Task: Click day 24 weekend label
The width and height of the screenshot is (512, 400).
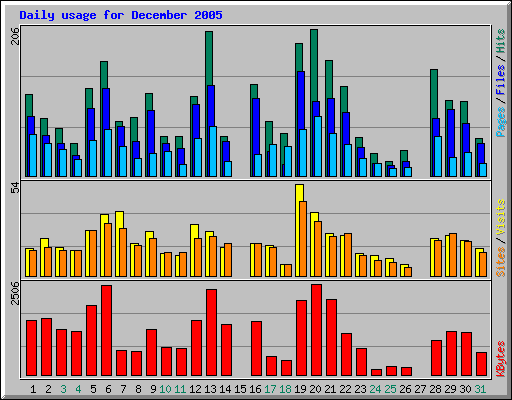Action: pos(375,389)
